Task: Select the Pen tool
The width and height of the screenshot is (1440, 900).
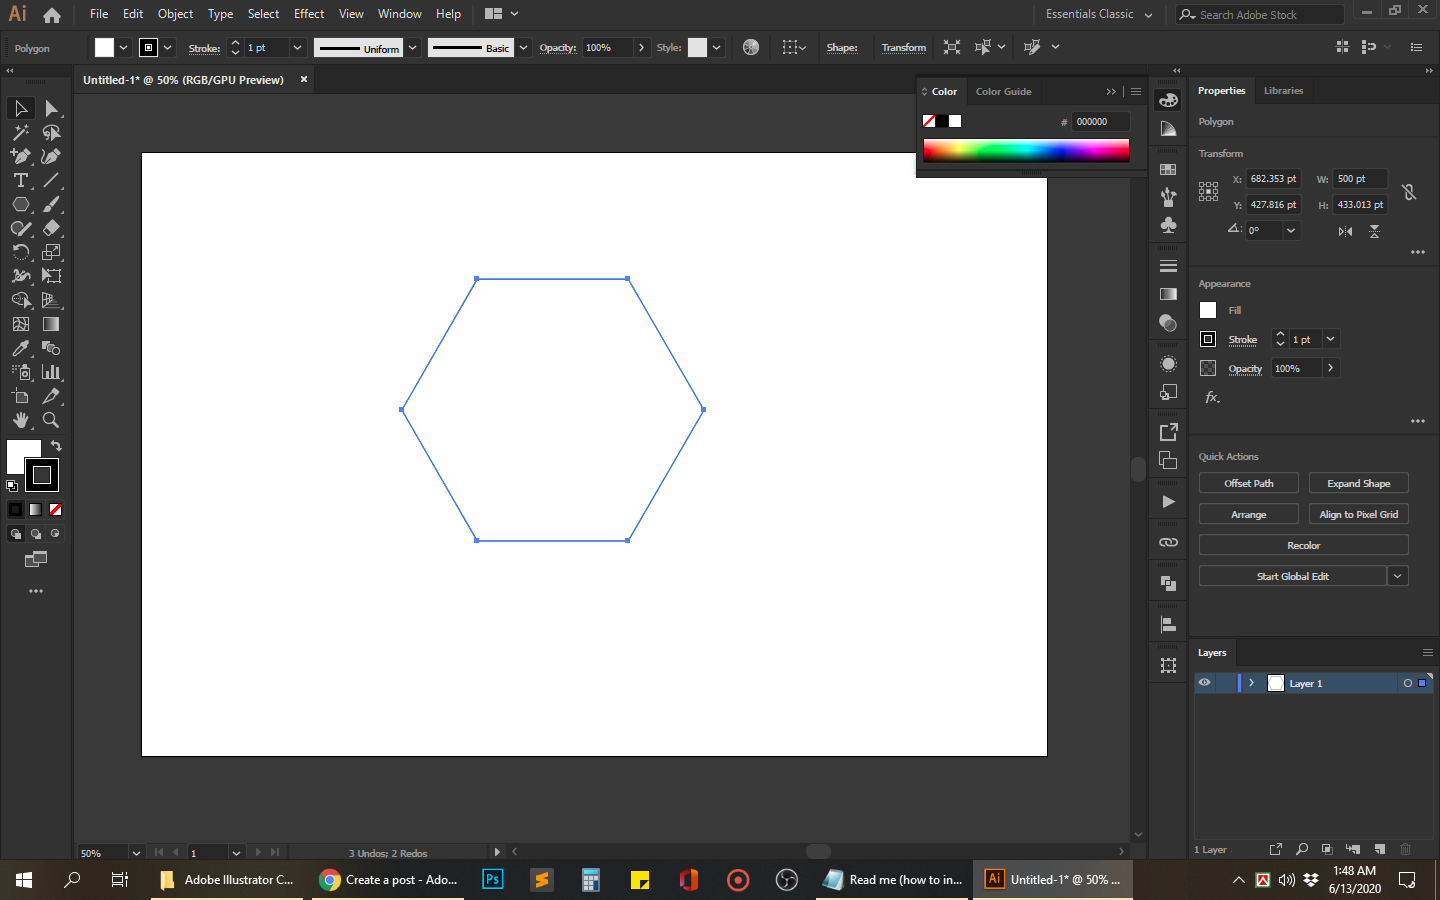Action: point(20,156)
